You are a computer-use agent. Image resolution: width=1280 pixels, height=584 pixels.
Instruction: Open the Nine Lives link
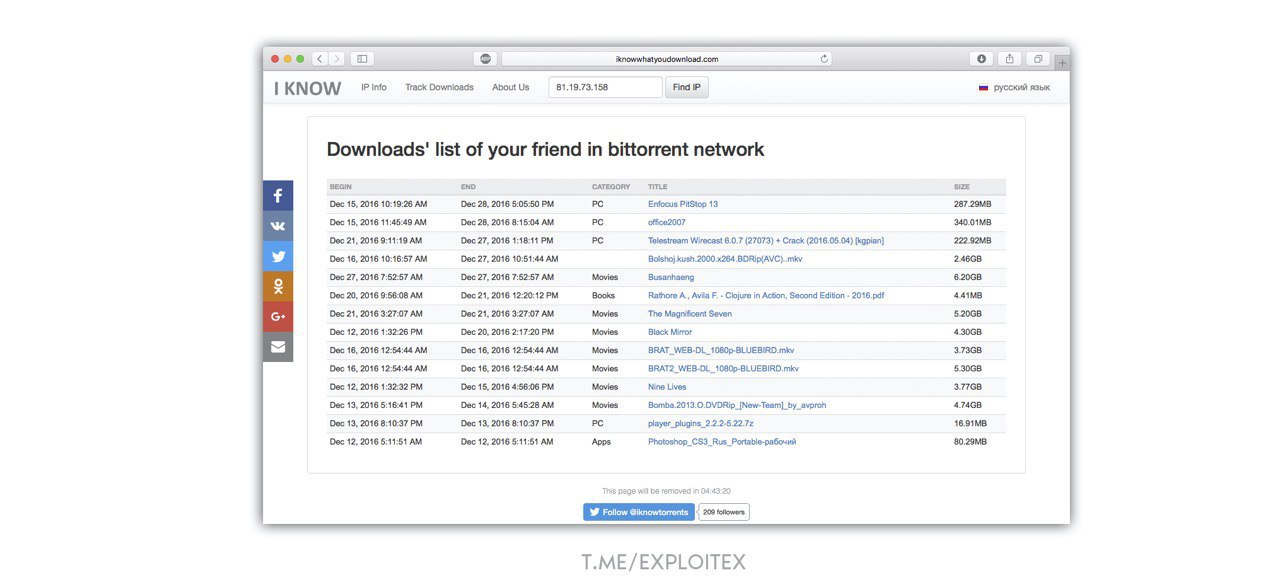click(x=667, y=387)
